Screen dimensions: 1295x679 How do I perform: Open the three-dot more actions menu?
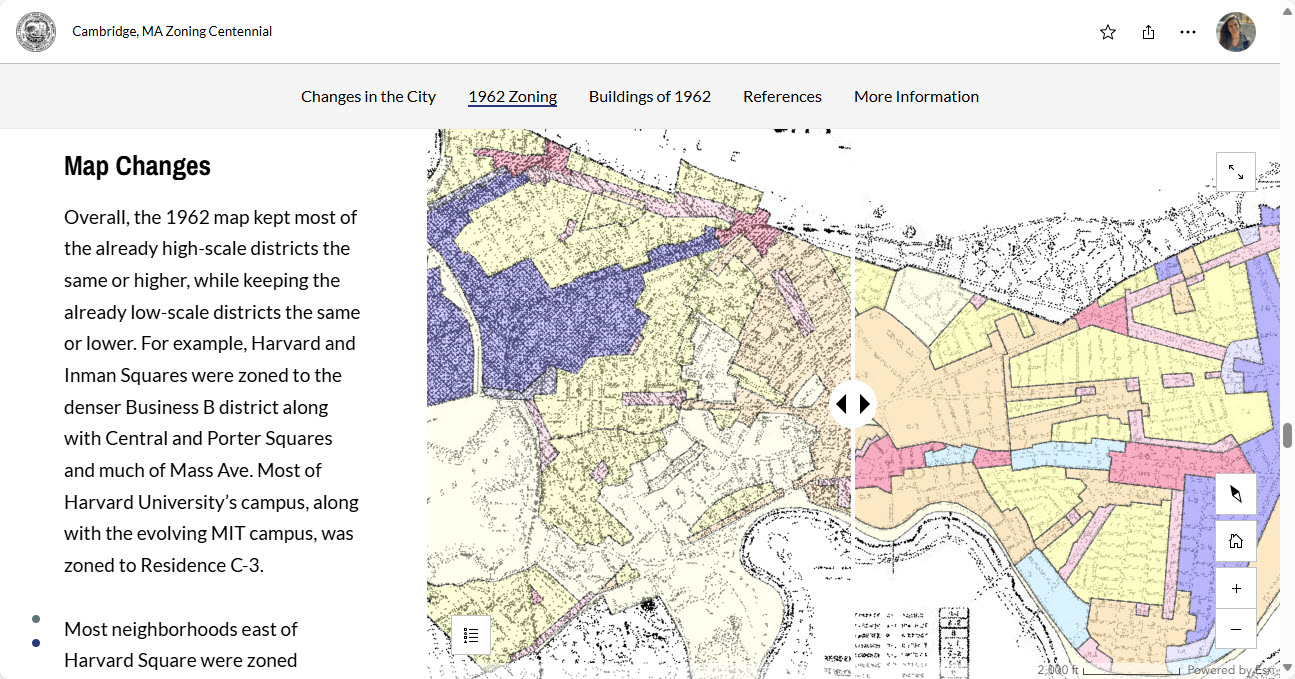1188,32
